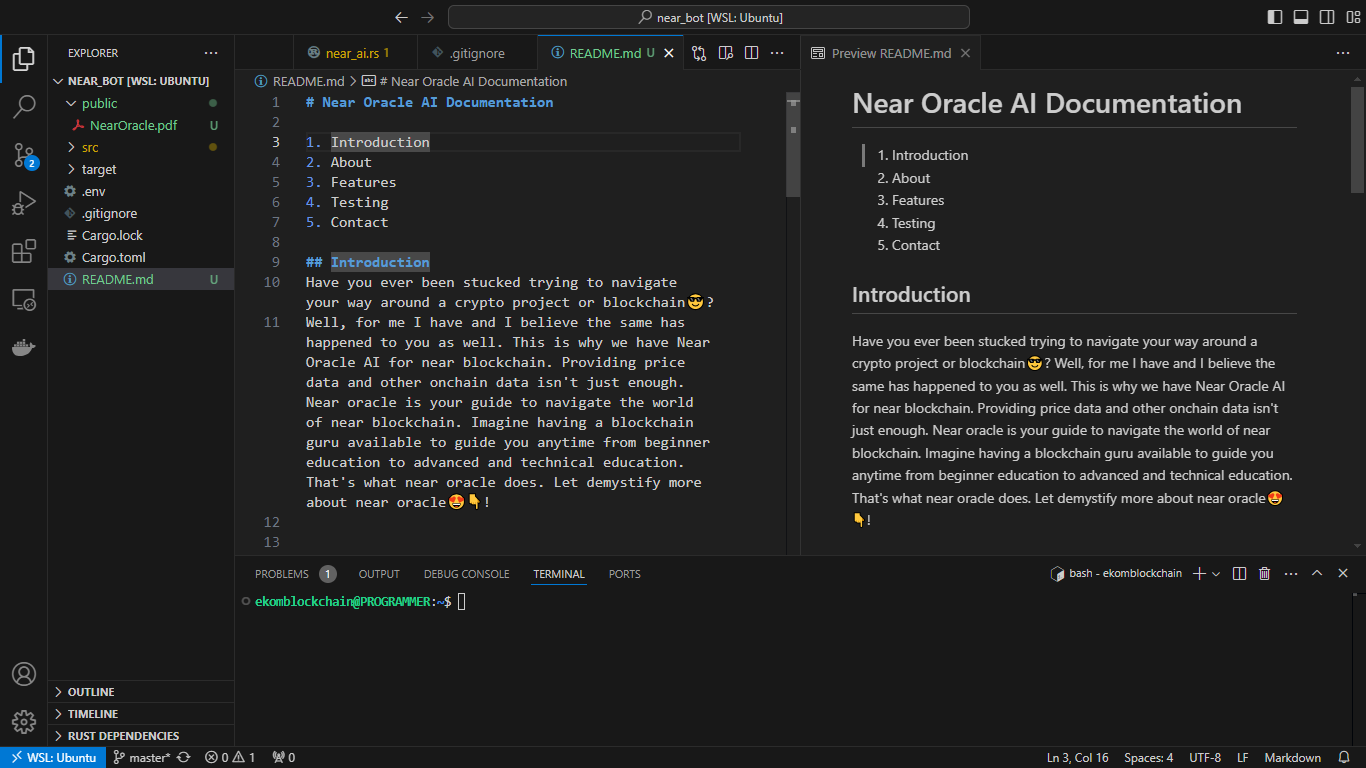Viewport: 1366px width, 768px height.
Task: Open Explorer Views and More Actions menu
Action: pos(211,53)
